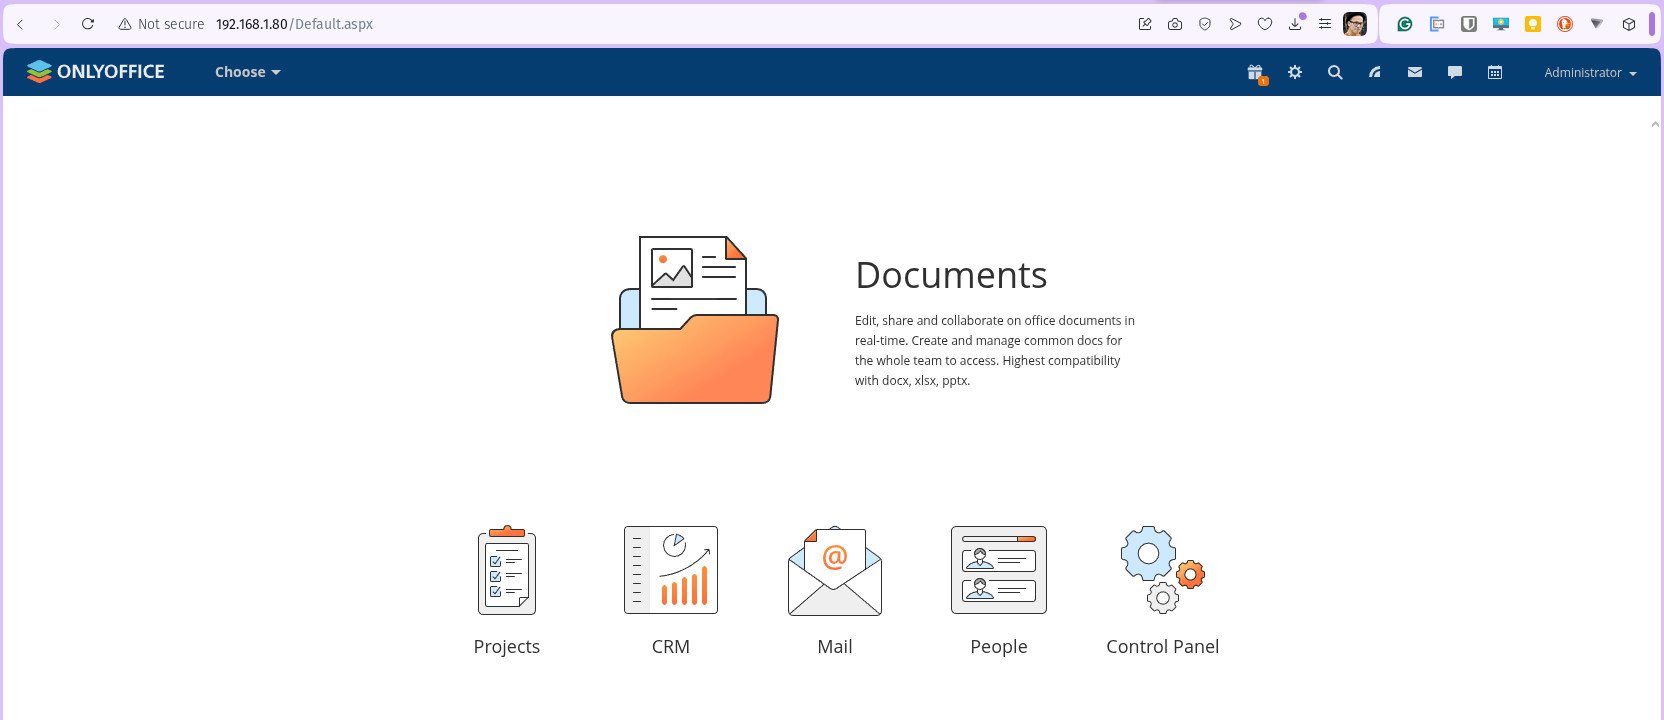
Task: Open the Control Panel gears icon
Action: coord(1163,569)
